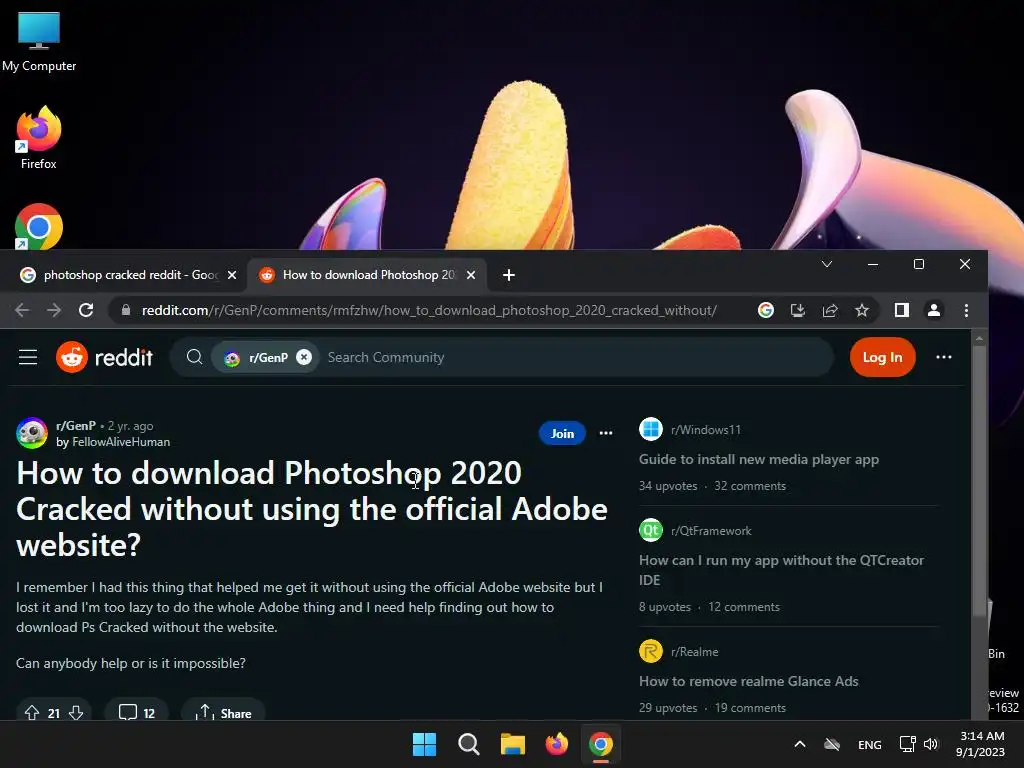Open volume control in tray
Screen dimensions: 1024x768
tap(932, 744)
